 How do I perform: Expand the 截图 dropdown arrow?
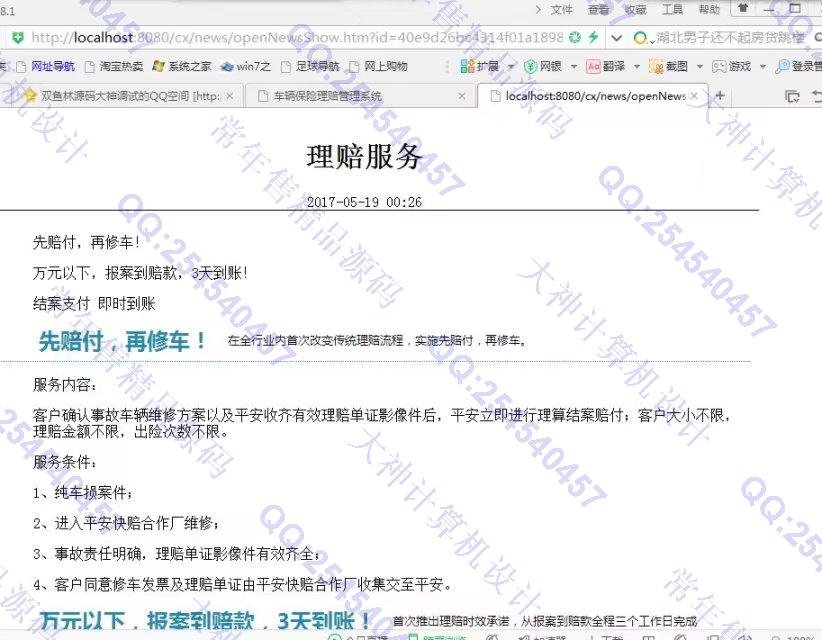click(700, 67)
